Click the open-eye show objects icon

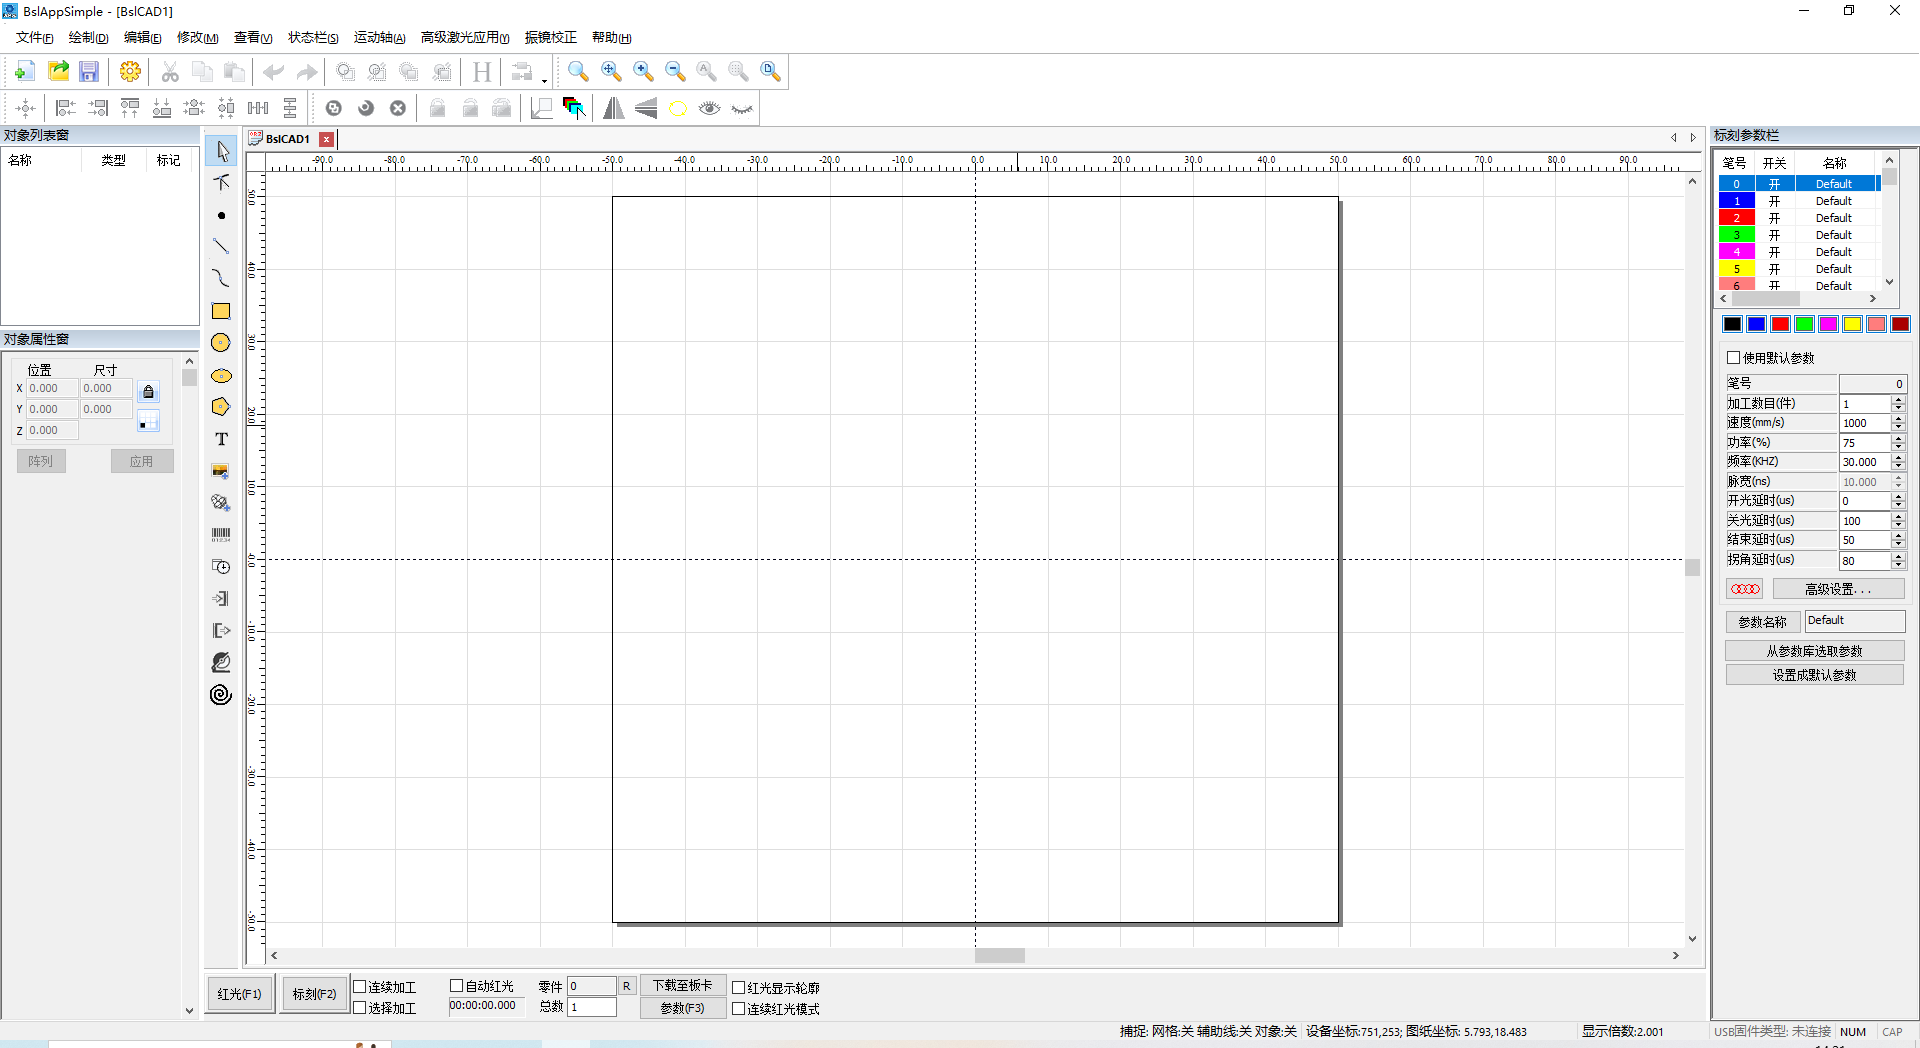coord(710,108)
